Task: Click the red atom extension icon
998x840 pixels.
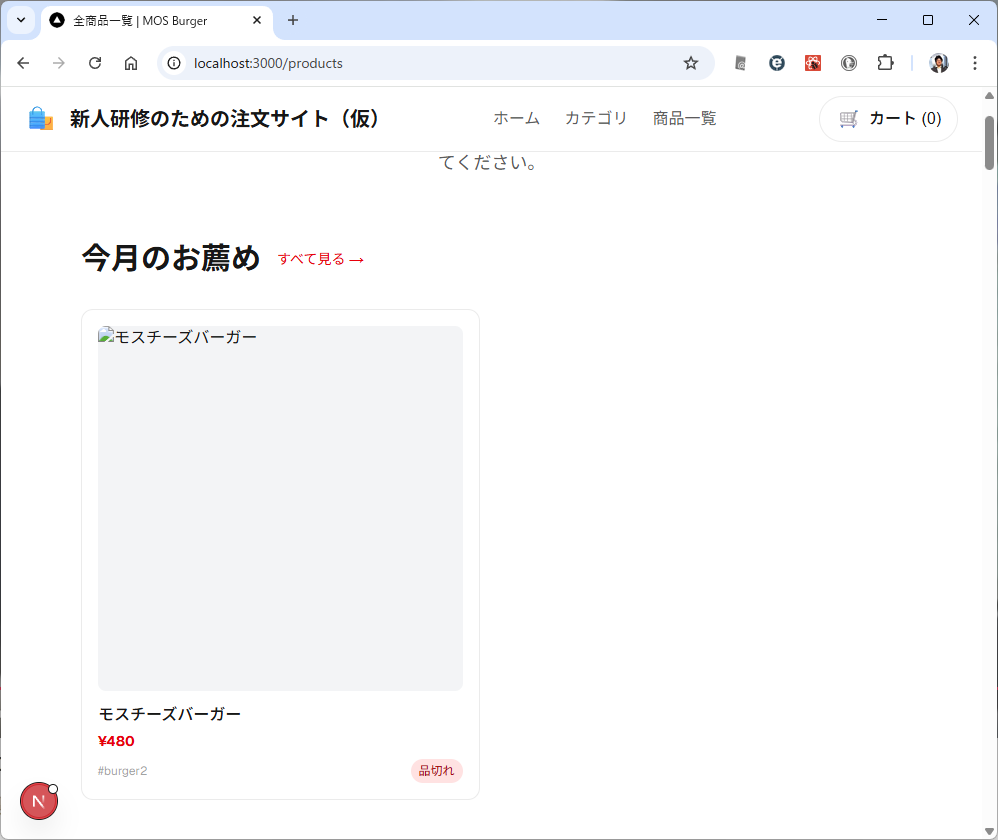Action: [813, 63]
